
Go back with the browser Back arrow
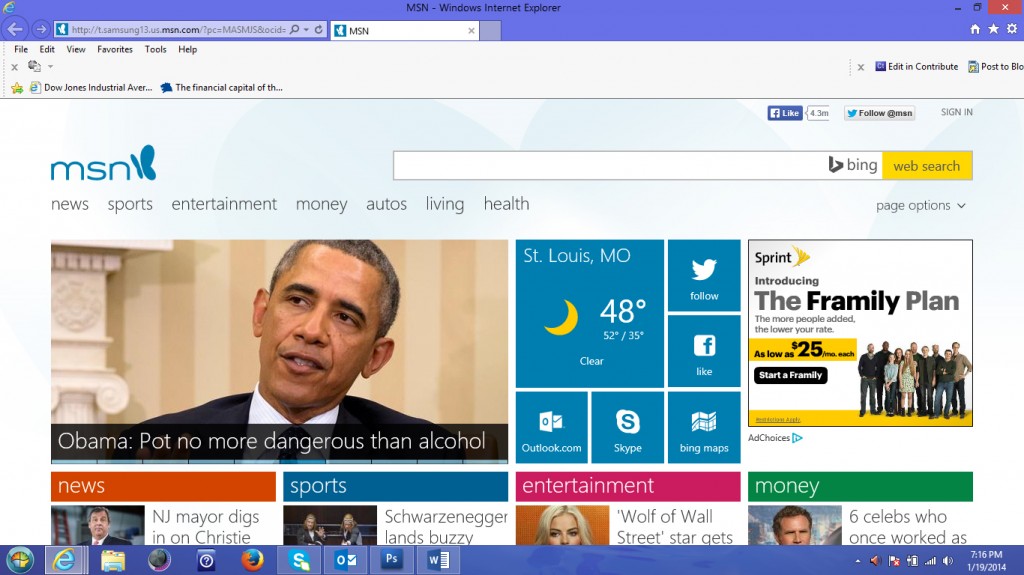[15, 29]
